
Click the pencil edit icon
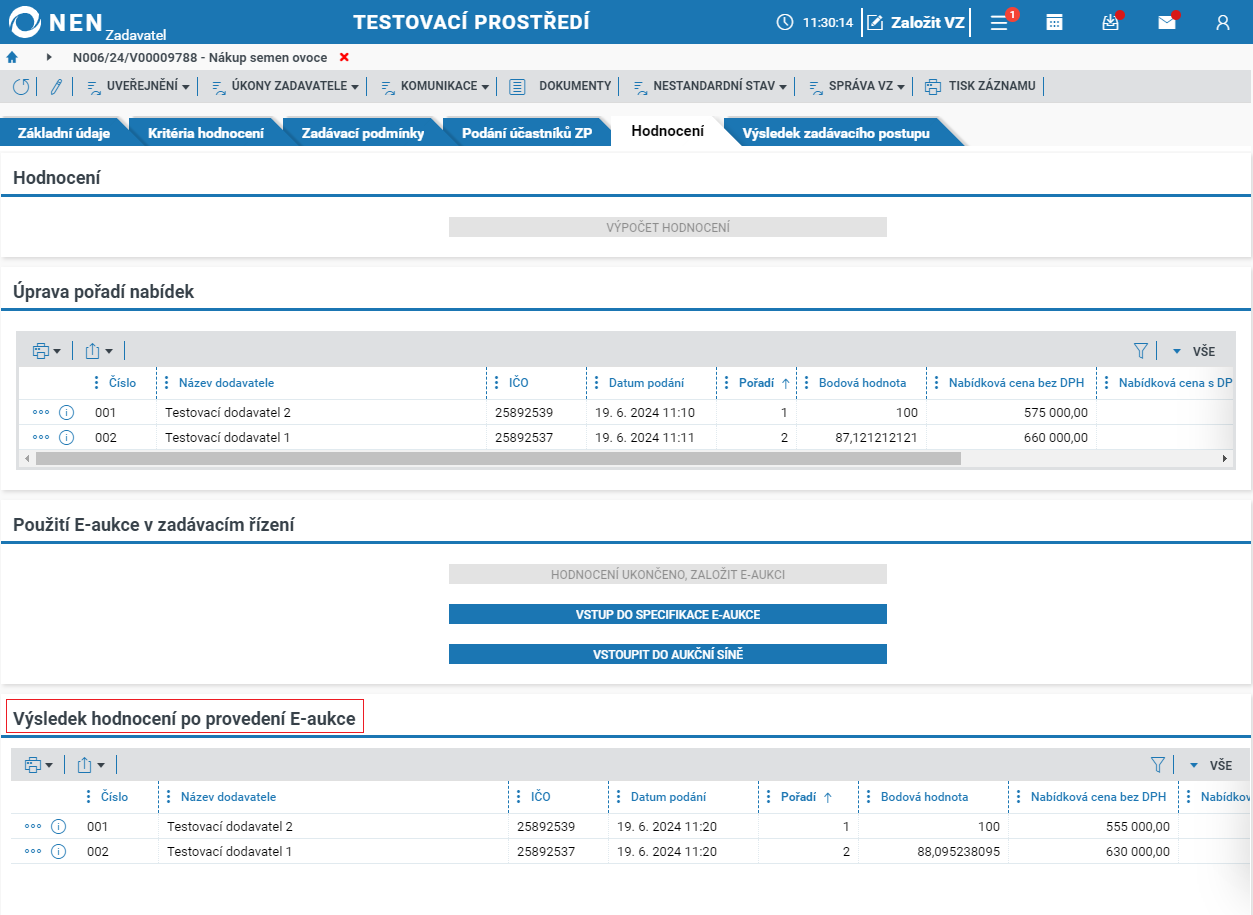pyautogui.click(x=56, y=87)
